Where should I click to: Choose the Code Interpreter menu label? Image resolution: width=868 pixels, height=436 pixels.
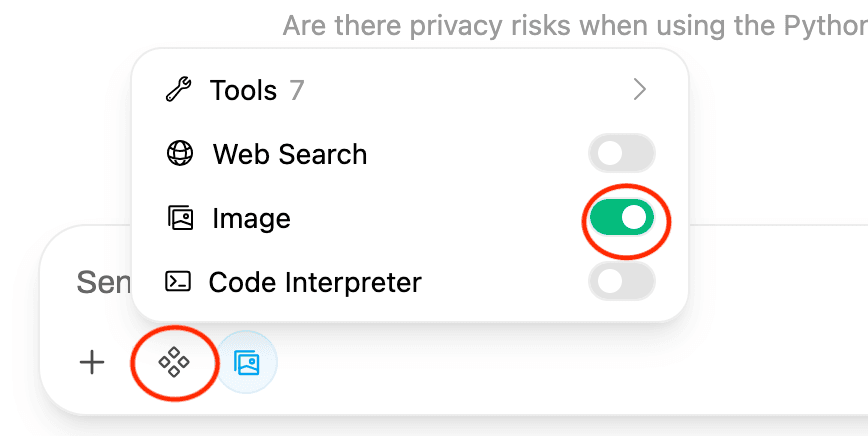tap(315, 282)
